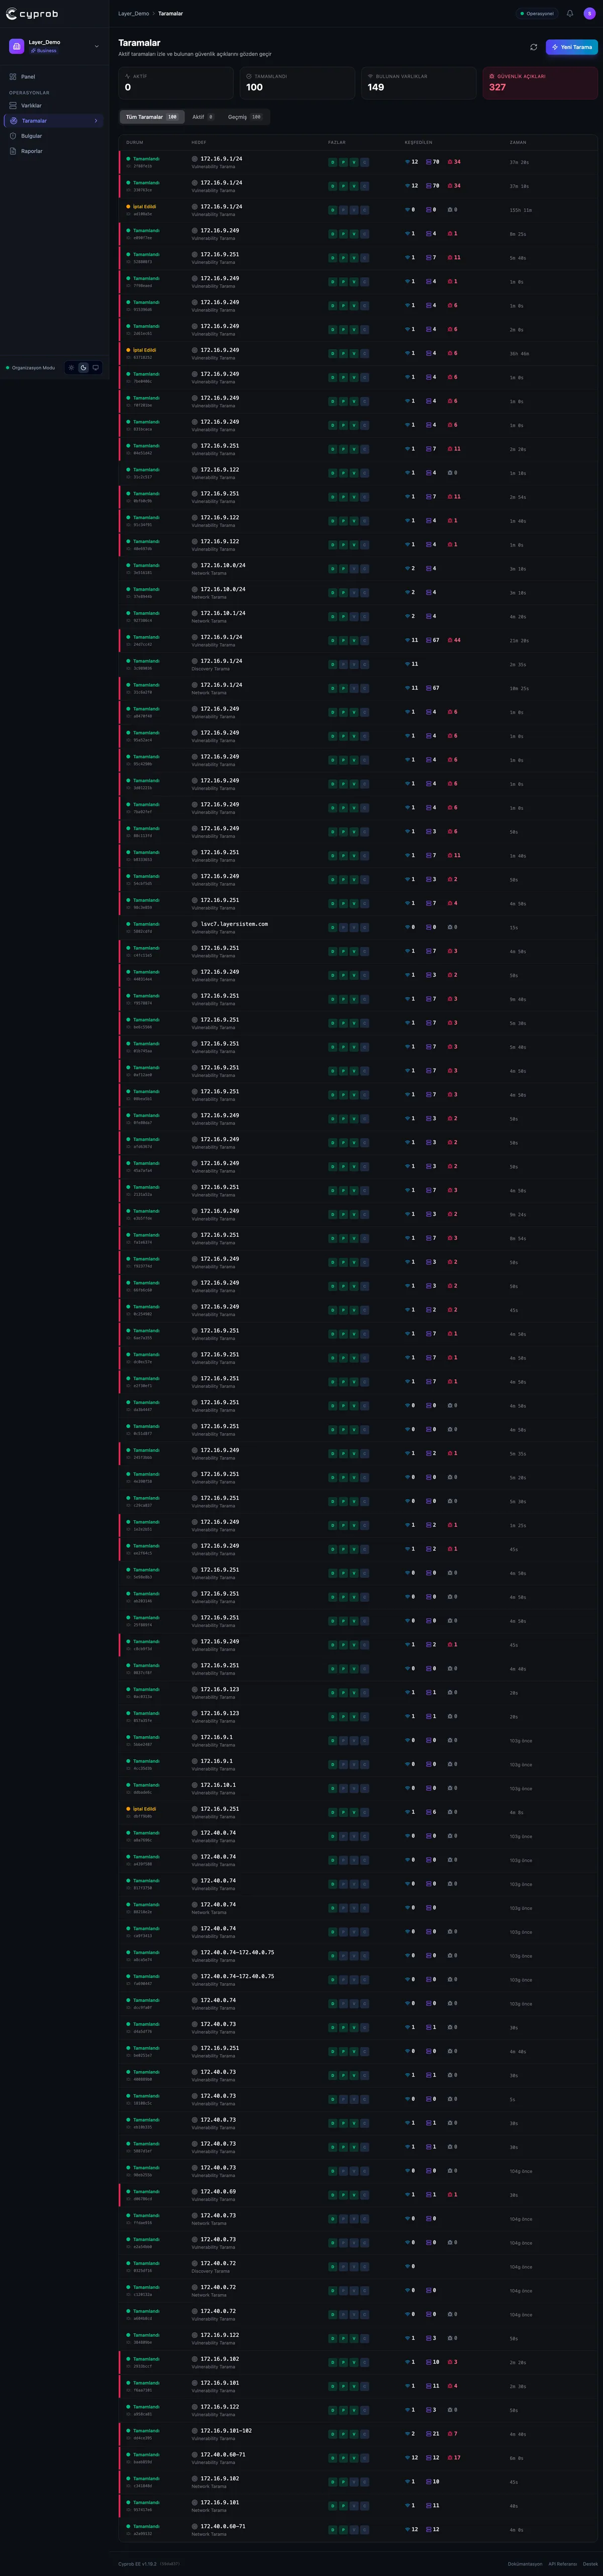Click the Tamamlandı stat card
Image resolution: width=603 pixels, height=2576 pixels.
click(297, 83)
